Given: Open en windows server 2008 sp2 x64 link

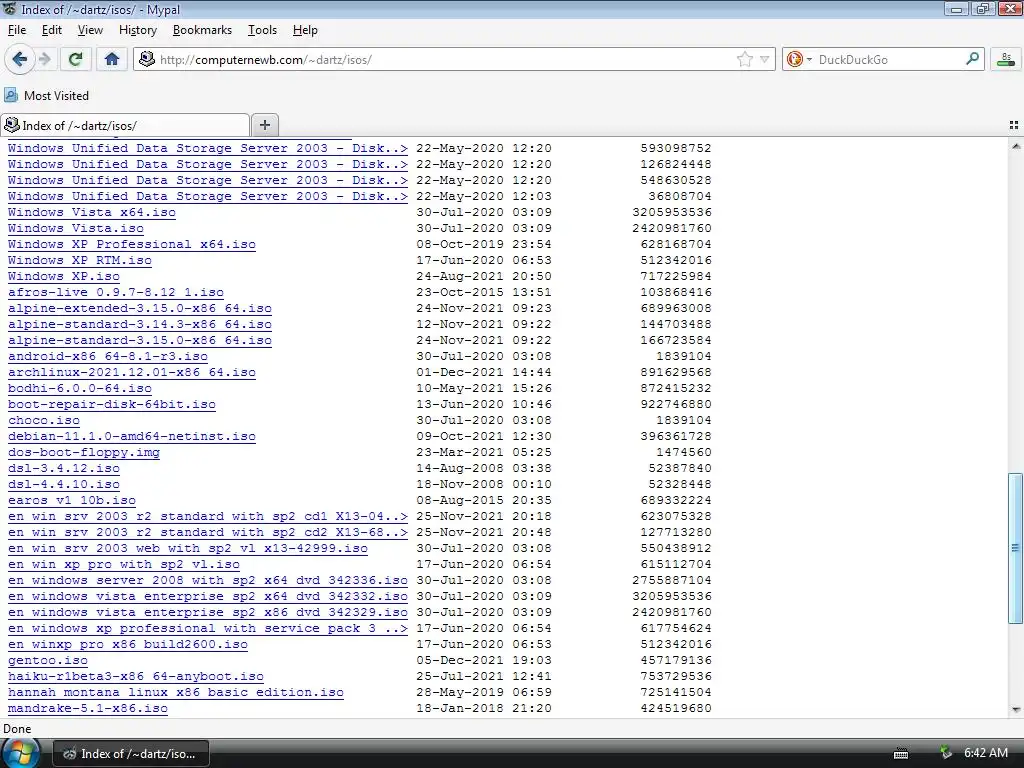Looking at the screenshot, I should (208, 581).
